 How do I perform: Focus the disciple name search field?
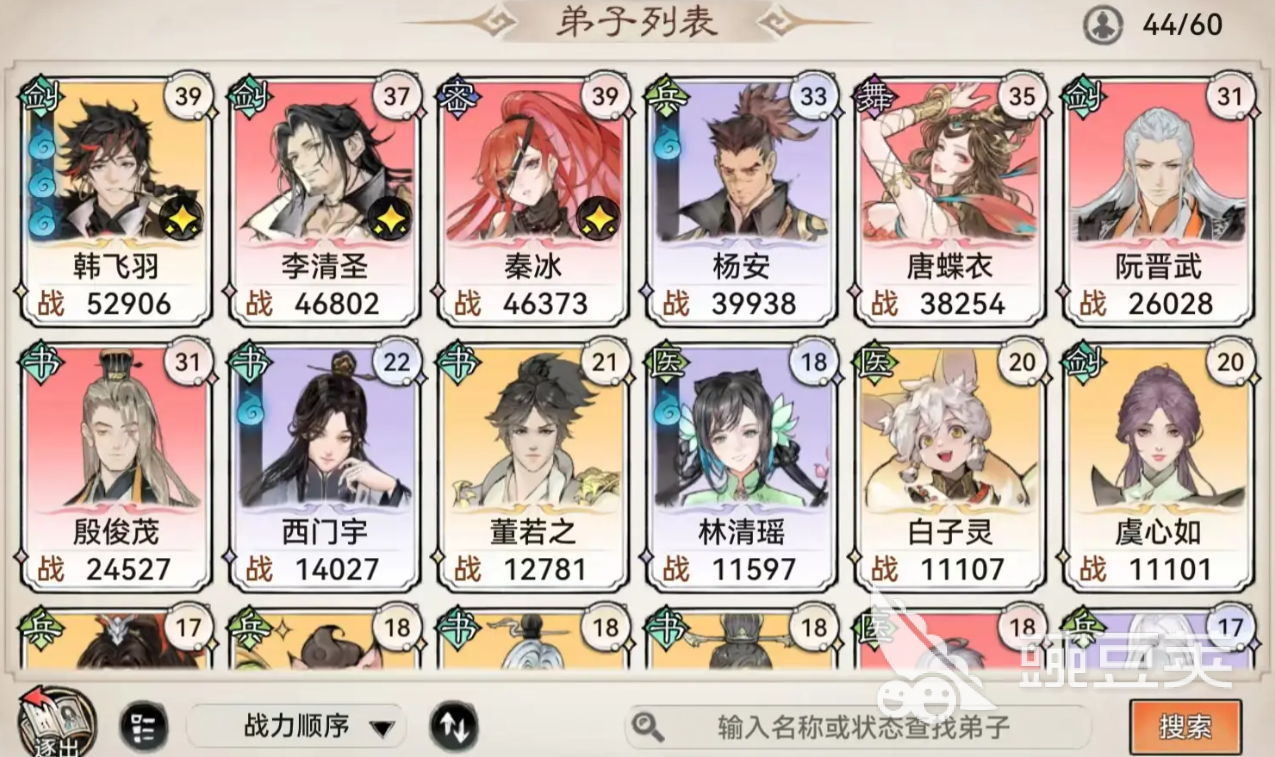coord(858,727)
